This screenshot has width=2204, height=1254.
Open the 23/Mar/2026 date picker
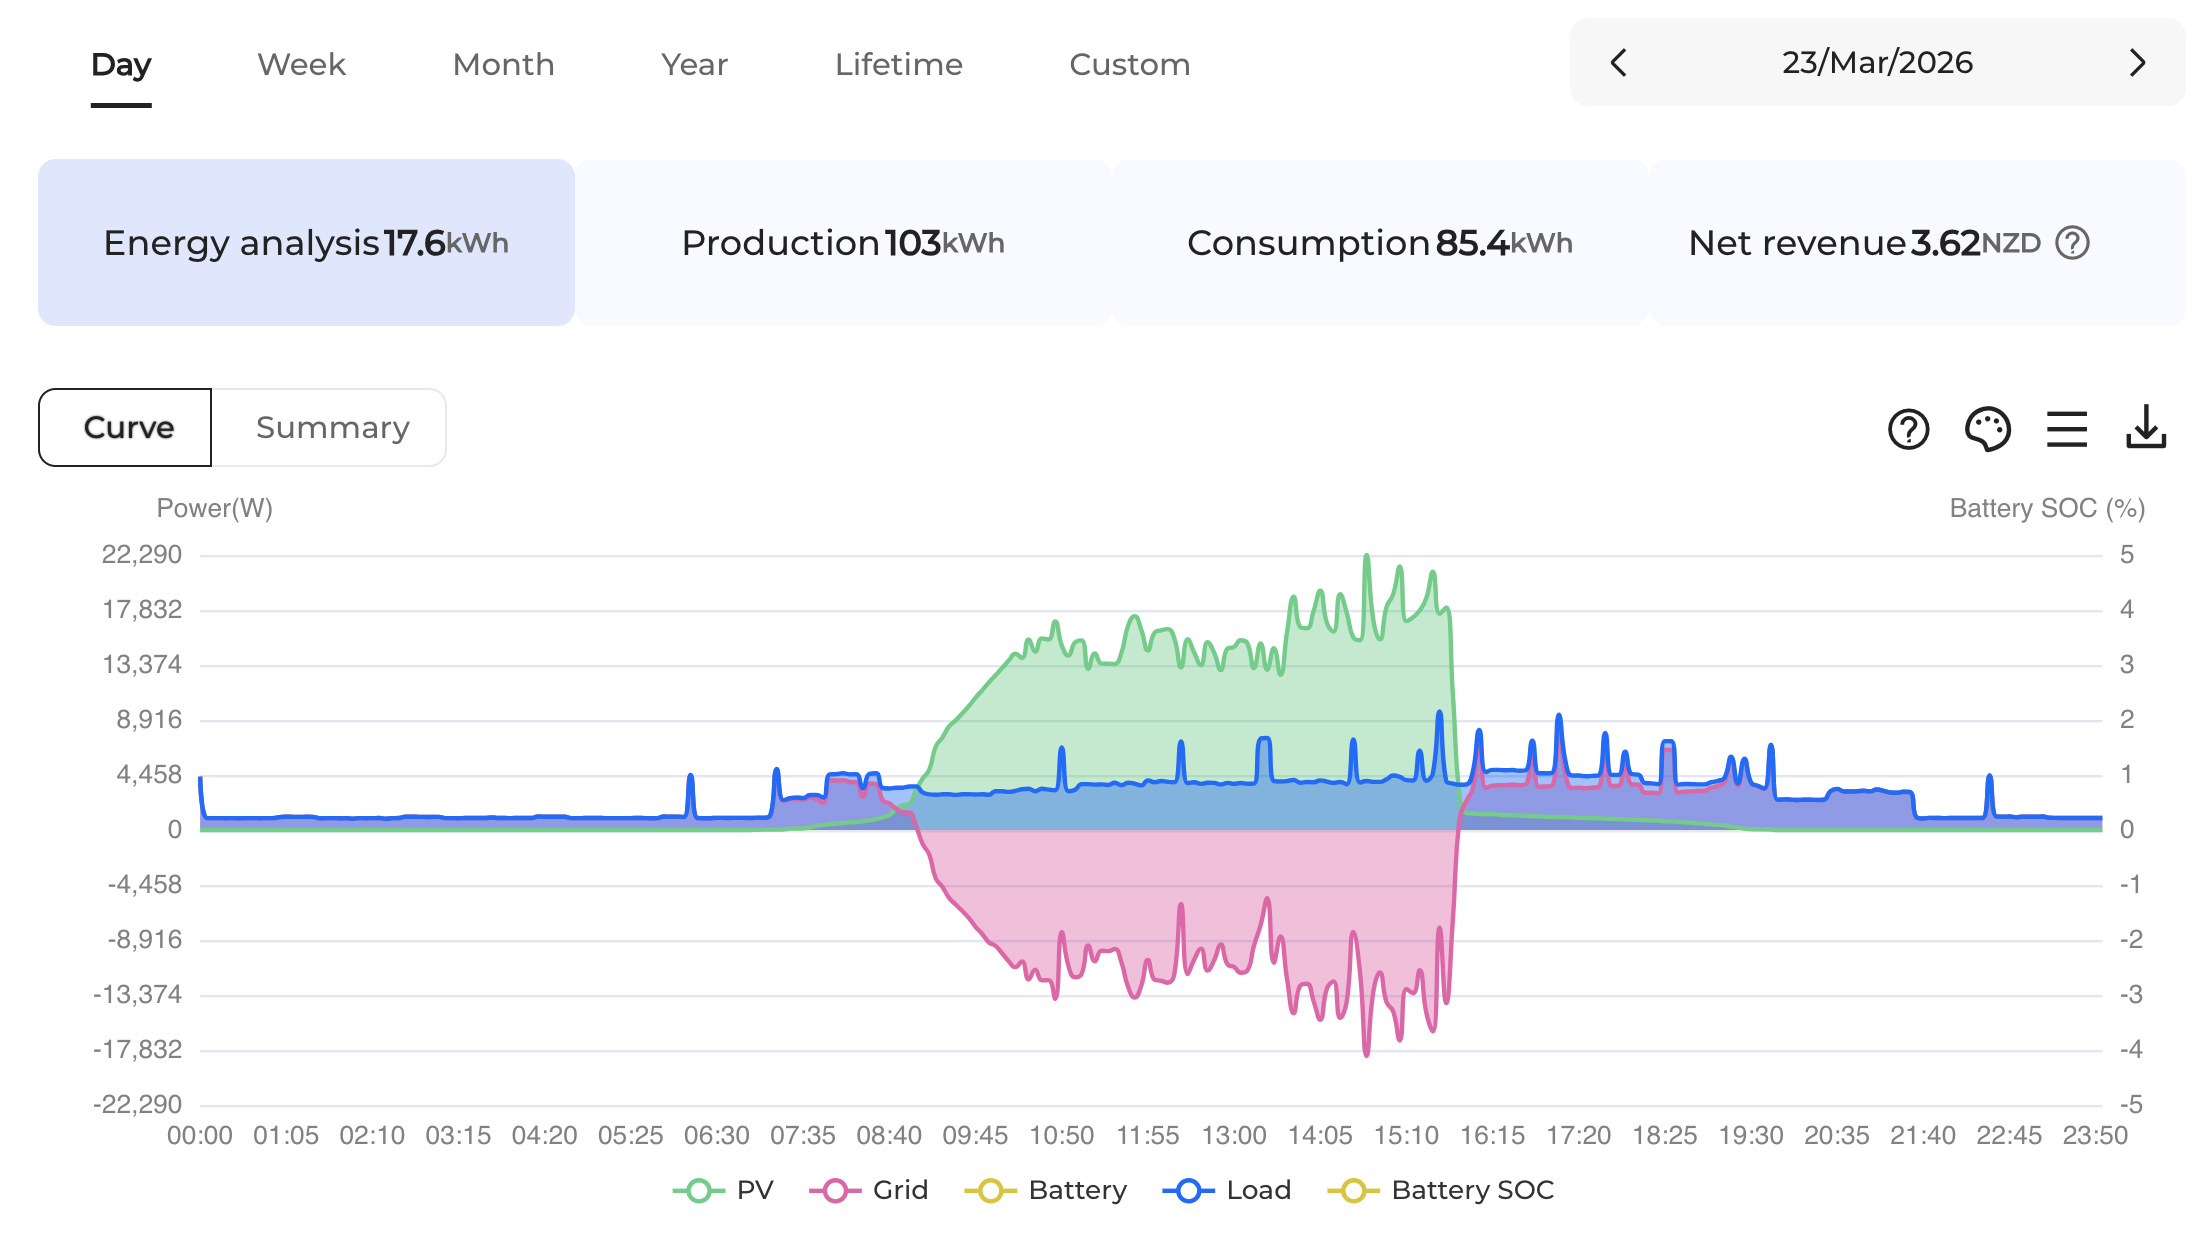(1877, 63)
